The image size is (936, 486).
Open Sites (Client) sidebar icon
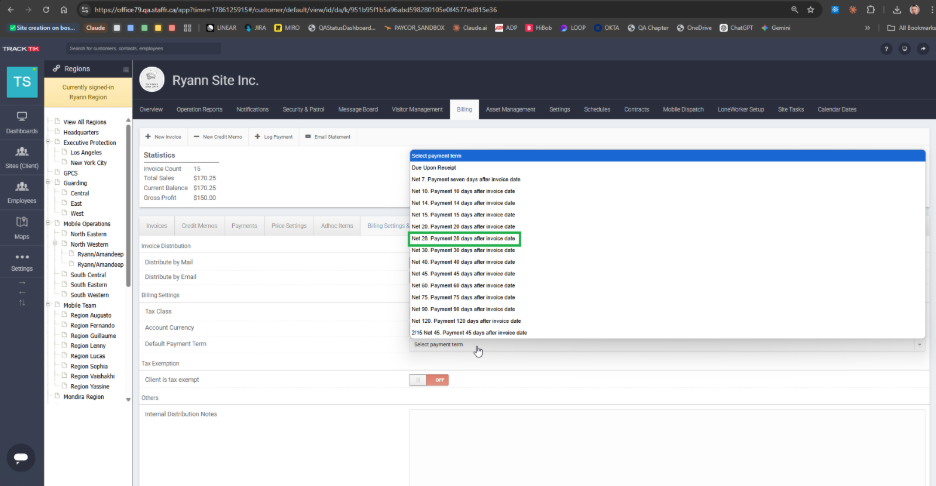tap(22, 158)
